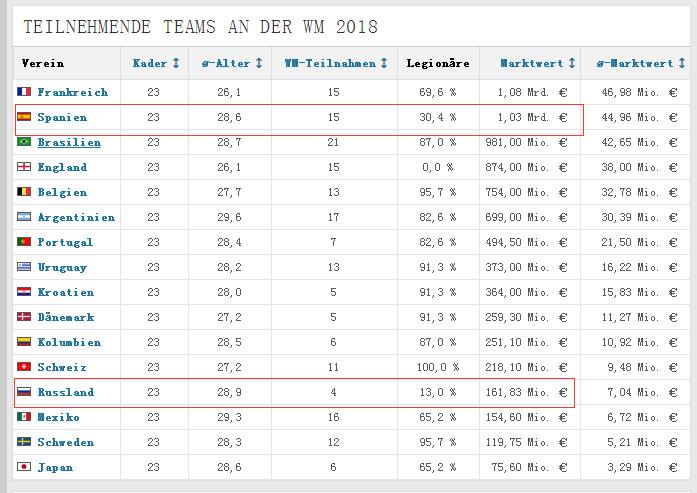Sort by WM-Teilnahmen column header
Image resolution: width=697 pixels, height=493 pixels.
(x=334, y=63)
